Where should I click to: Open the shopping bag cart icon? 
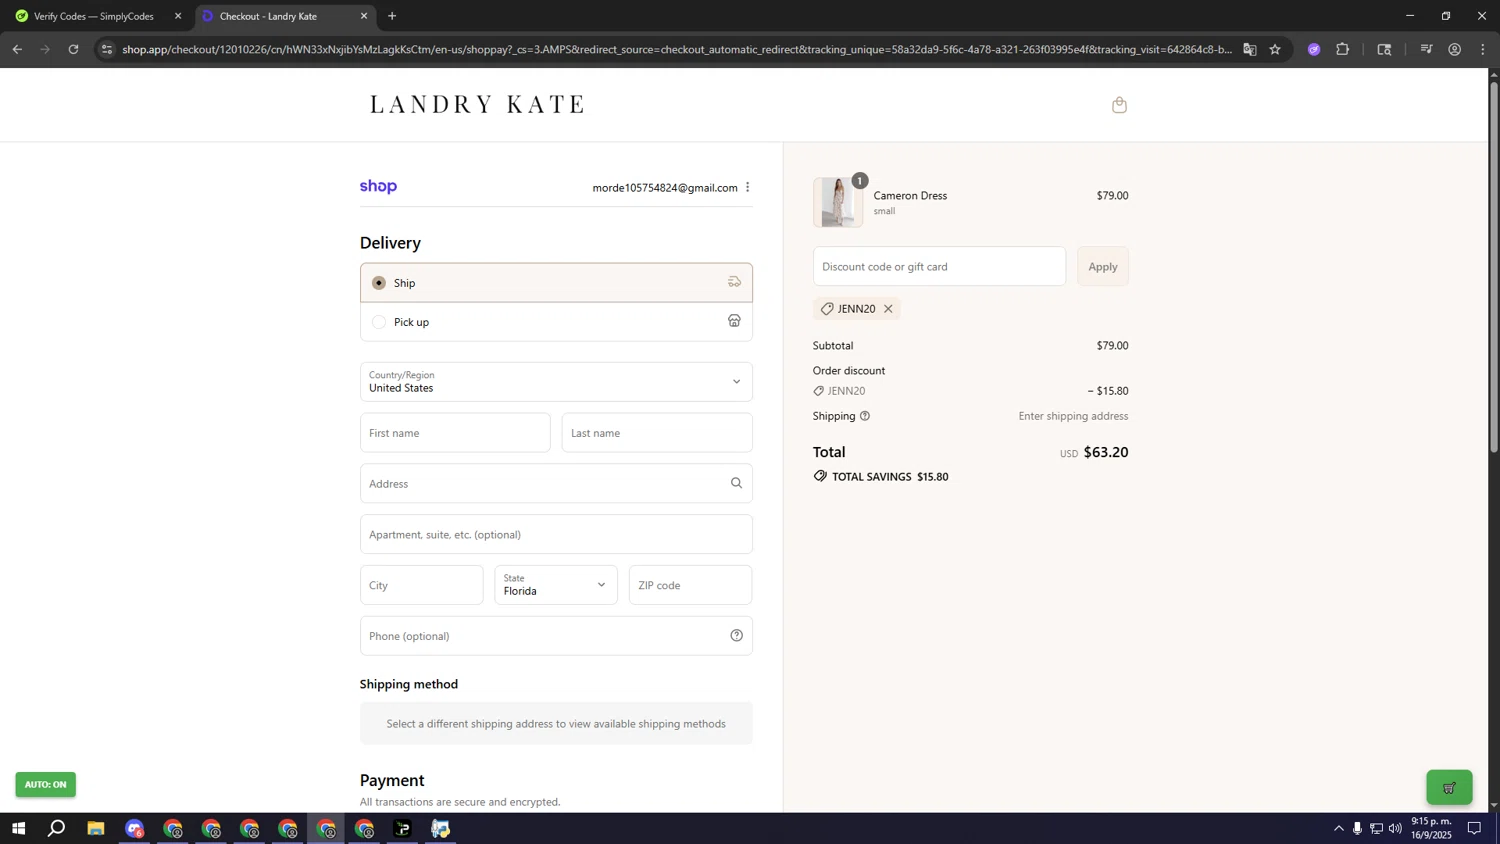1119,105
